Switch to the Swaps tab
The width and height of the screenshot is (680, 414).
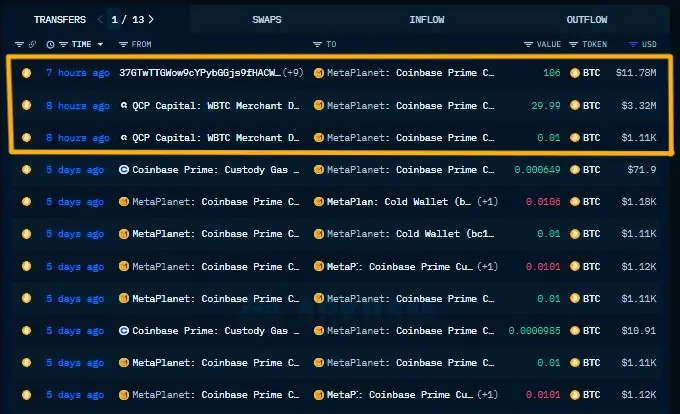pos(267,20)
